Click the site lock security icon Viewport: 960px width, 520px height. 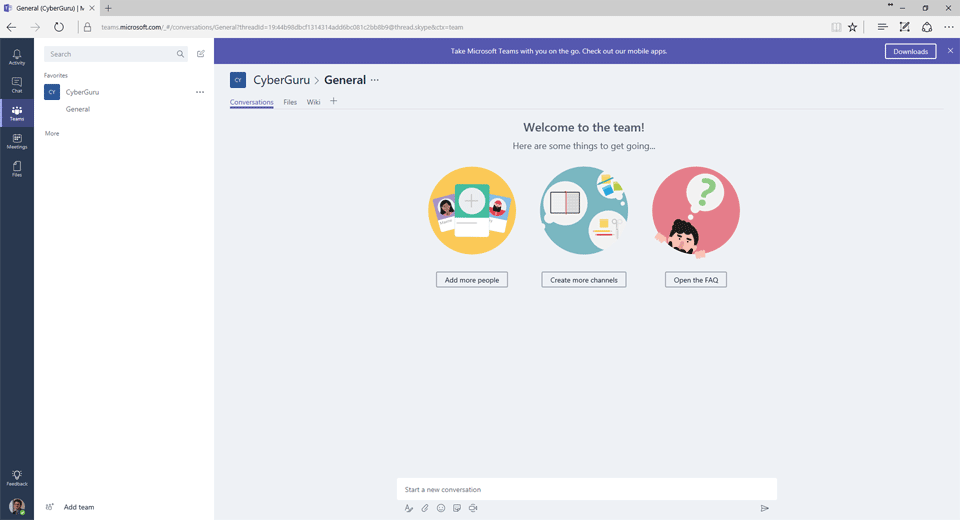point(88,27)
